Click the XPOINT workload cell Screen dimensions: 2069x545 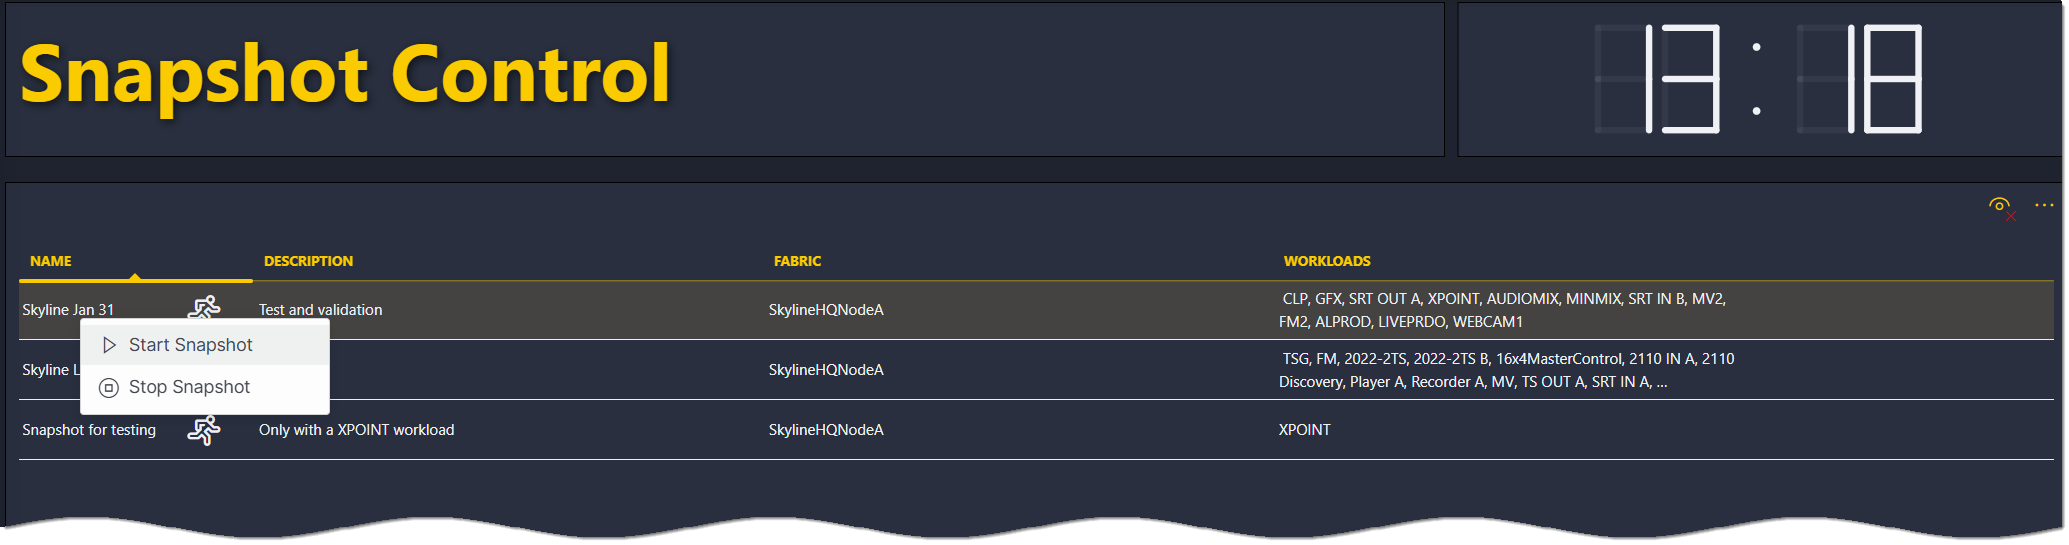point(1305,430)
